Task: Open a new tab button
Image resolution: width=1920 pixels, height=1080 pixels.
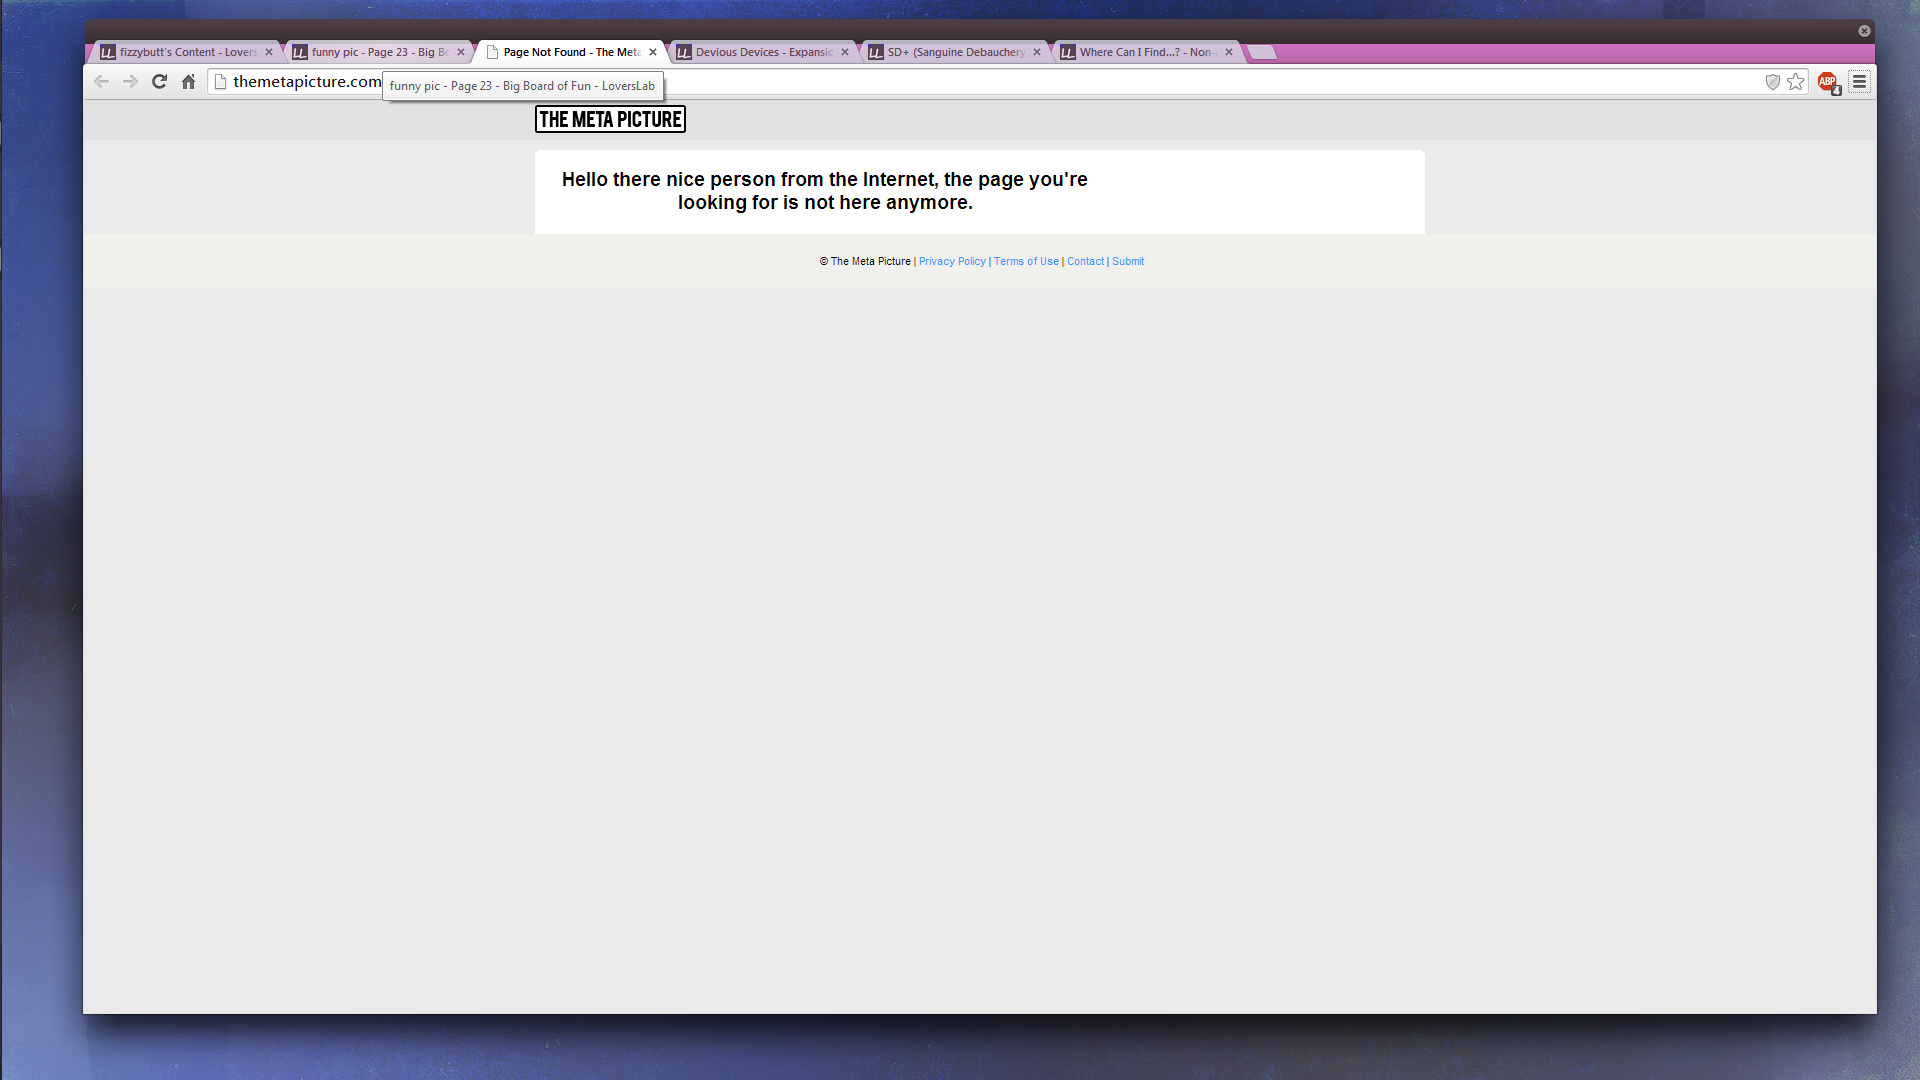Action: point(1262,52)
